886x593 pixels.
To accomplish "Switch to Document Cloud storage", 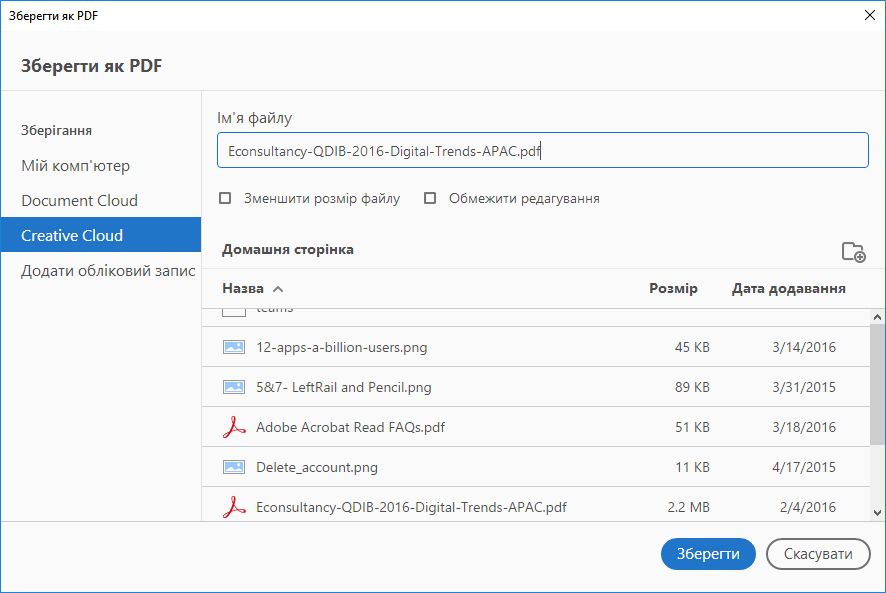I will click(80, 201).
